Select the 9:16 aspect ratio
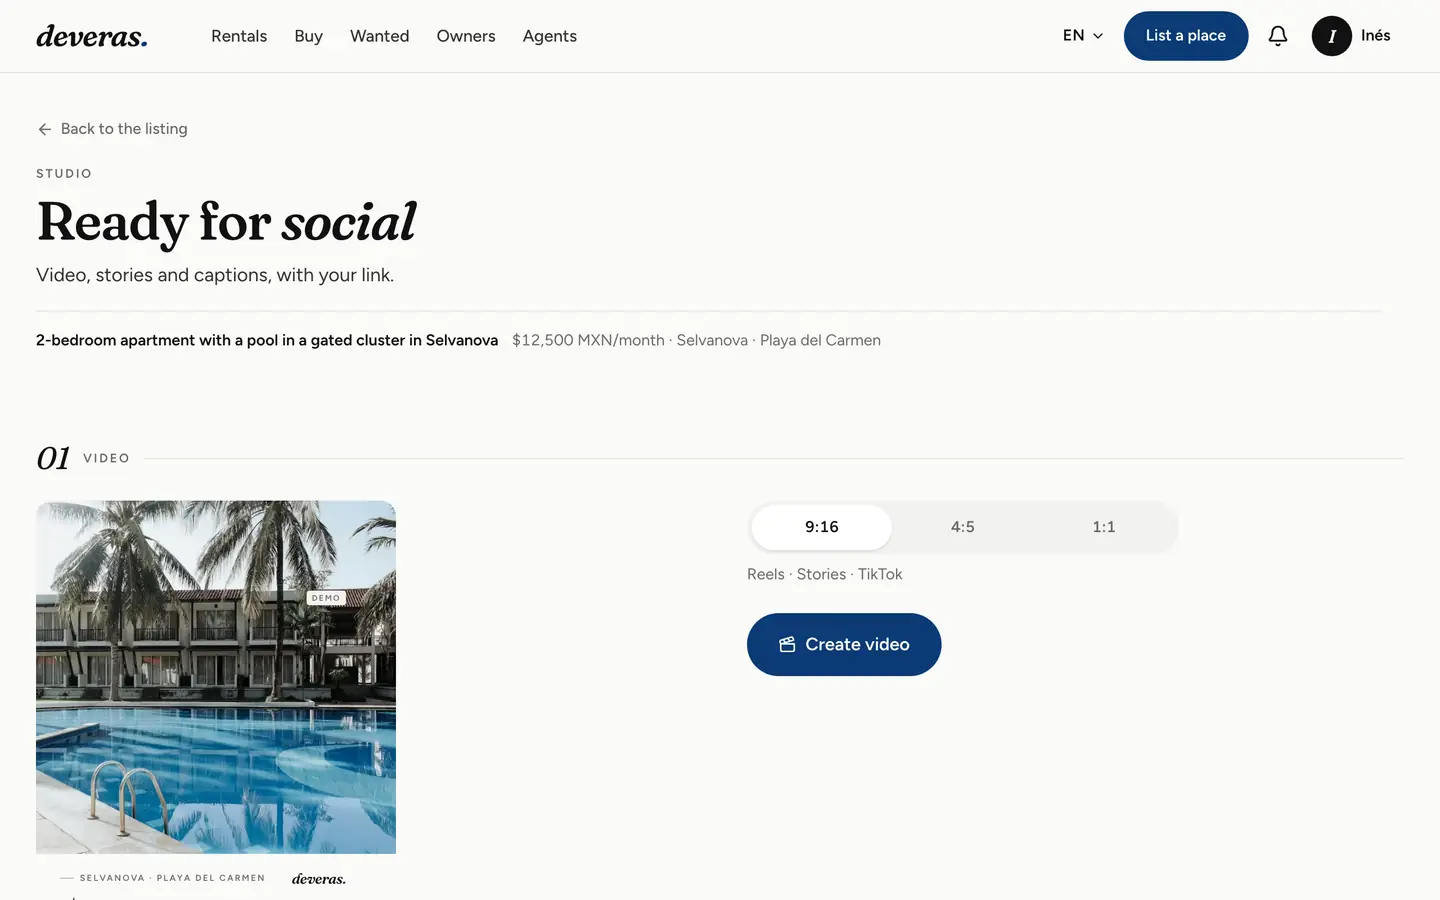The image size is (1440, 900). point(822,527)
